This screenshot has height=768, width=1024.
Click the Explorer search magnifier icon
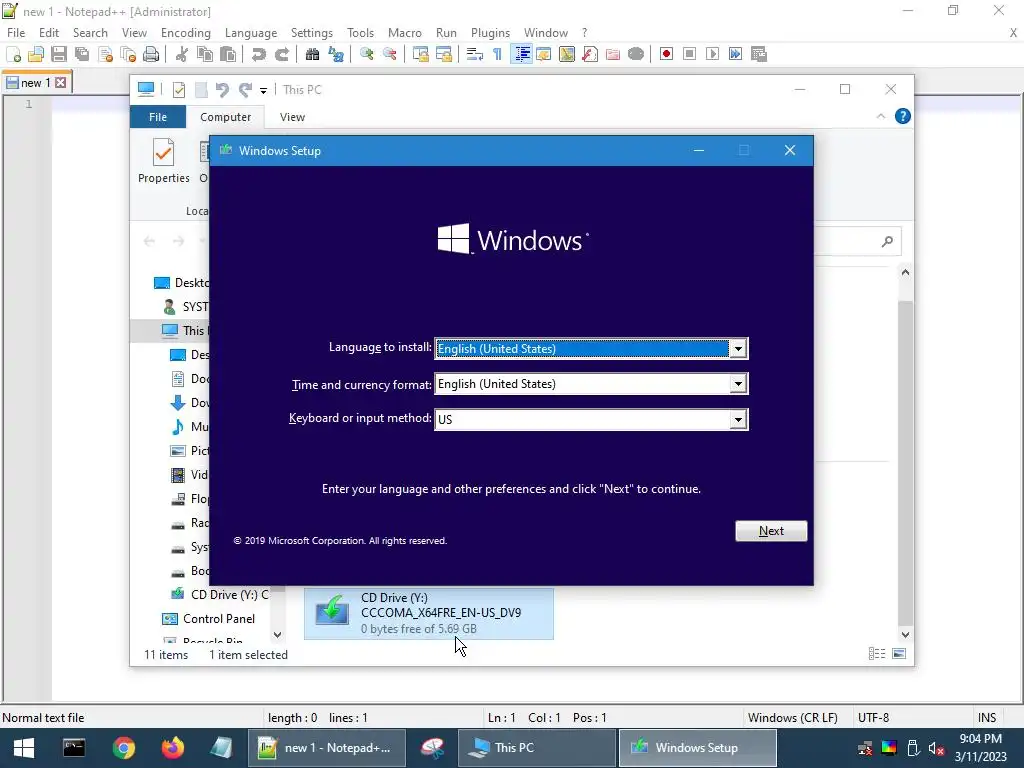tap(887, 242)
